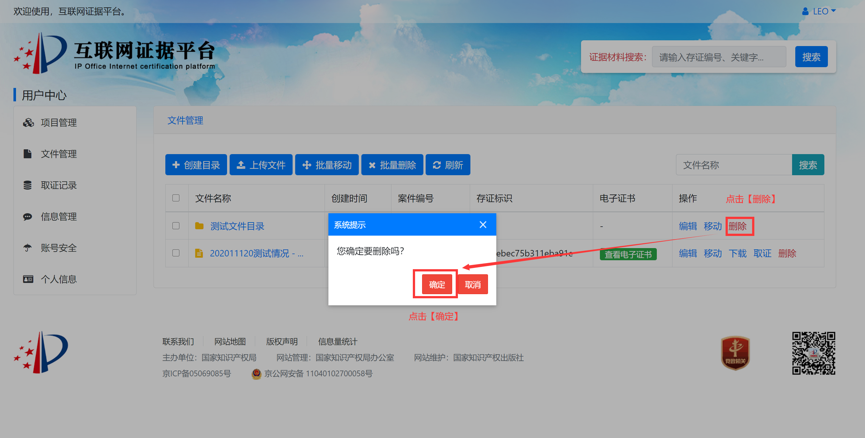Click the 账号安全 umbrella icon
Viewport: 865px width, 438px height.
point(28,248)
